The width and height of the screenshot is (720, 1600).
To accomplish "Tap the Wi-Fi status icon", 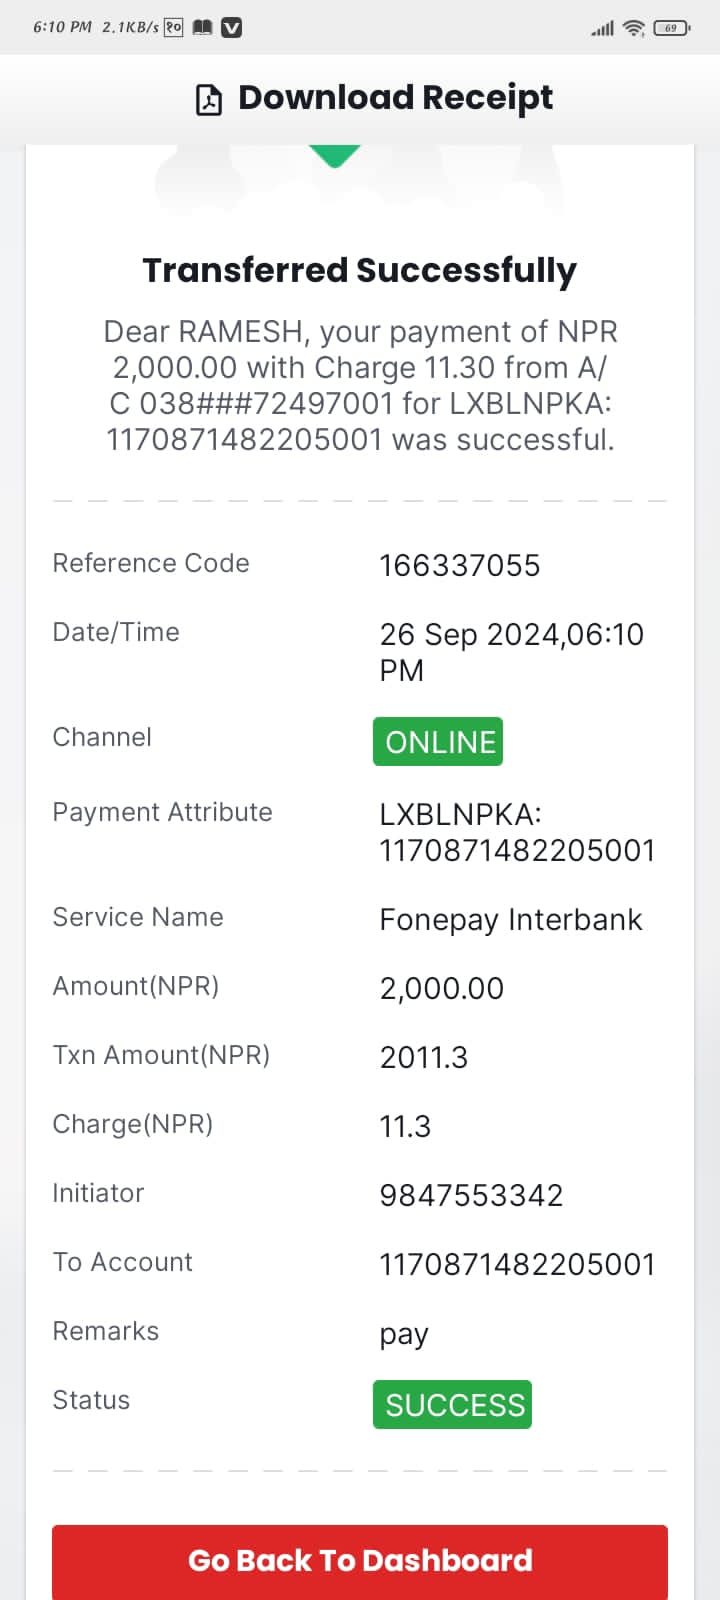I will (x=634, y=28).
